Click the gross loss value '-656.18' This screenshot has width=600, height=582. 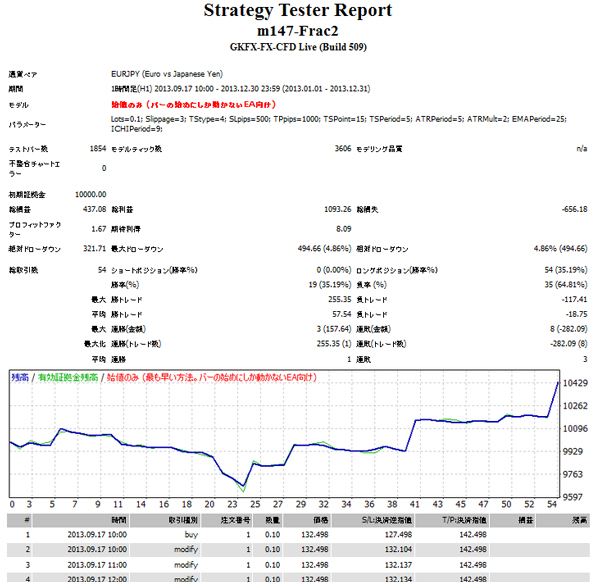coord(574,209)
